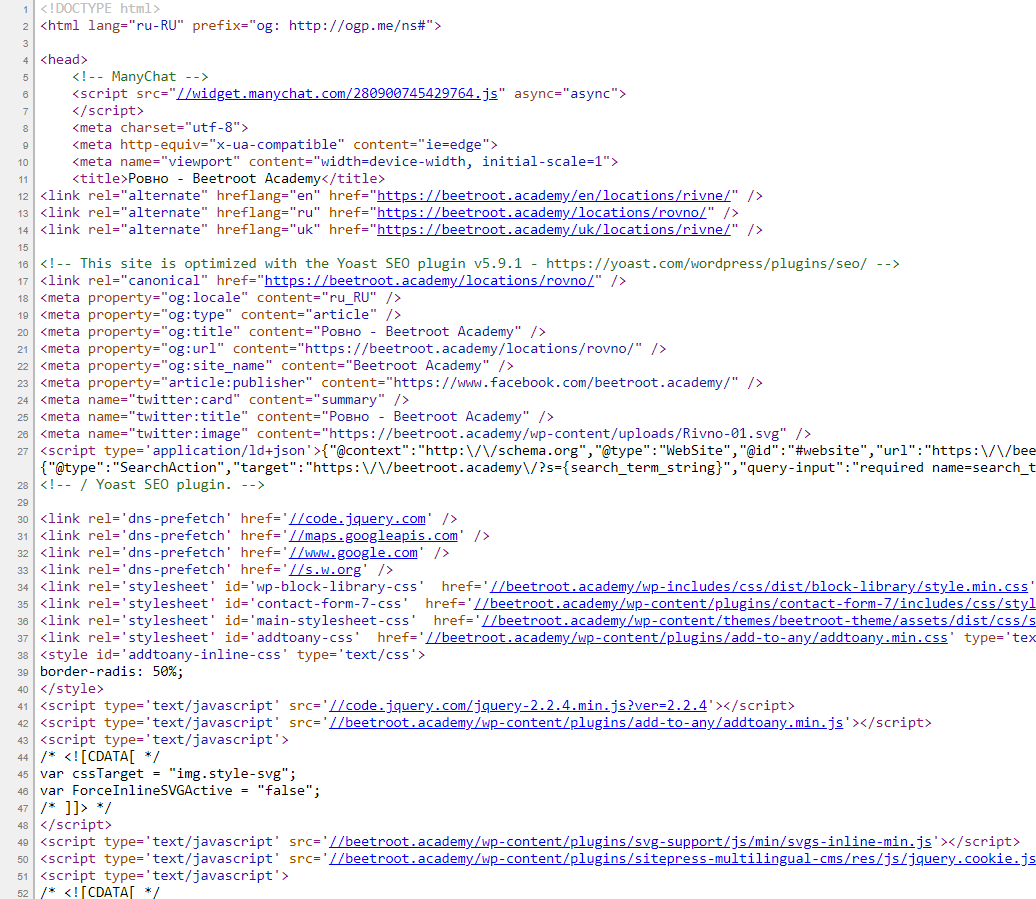Image resolution: width=1036 pixels, height=899 pixels.
Task: Click the og:site_name meta tag line
Action: coord(277,366)
